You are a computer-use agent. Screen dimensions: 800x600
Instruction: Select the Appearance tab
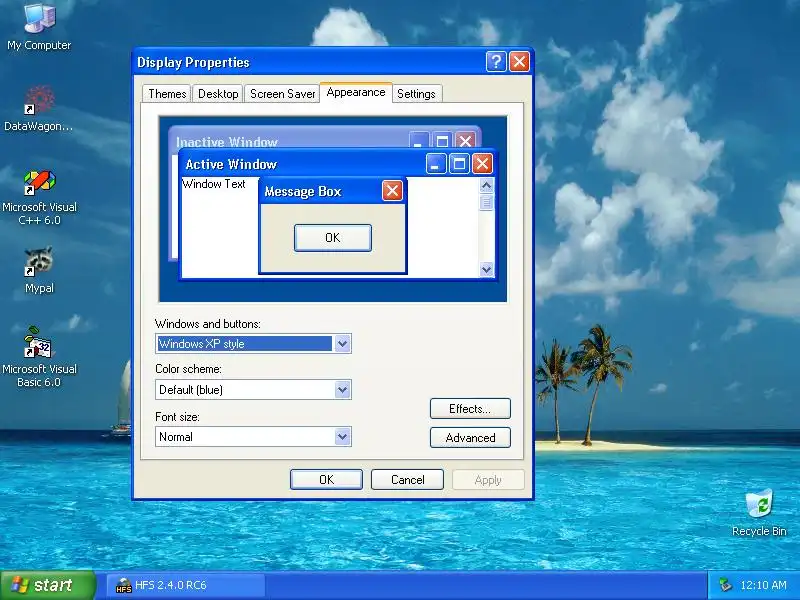[356, 92]
